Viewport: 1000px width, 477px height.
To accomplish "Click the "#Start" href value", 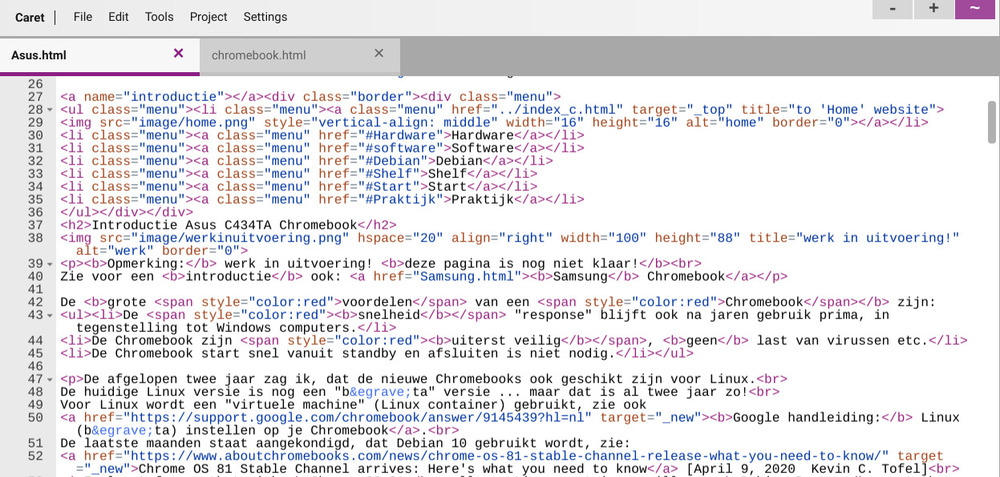I will tap(393, 186).
